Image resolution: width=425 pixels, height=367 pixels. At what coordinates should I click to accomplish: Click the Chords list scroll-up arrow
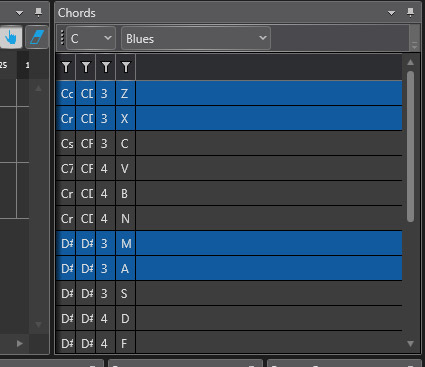[411, 62]
